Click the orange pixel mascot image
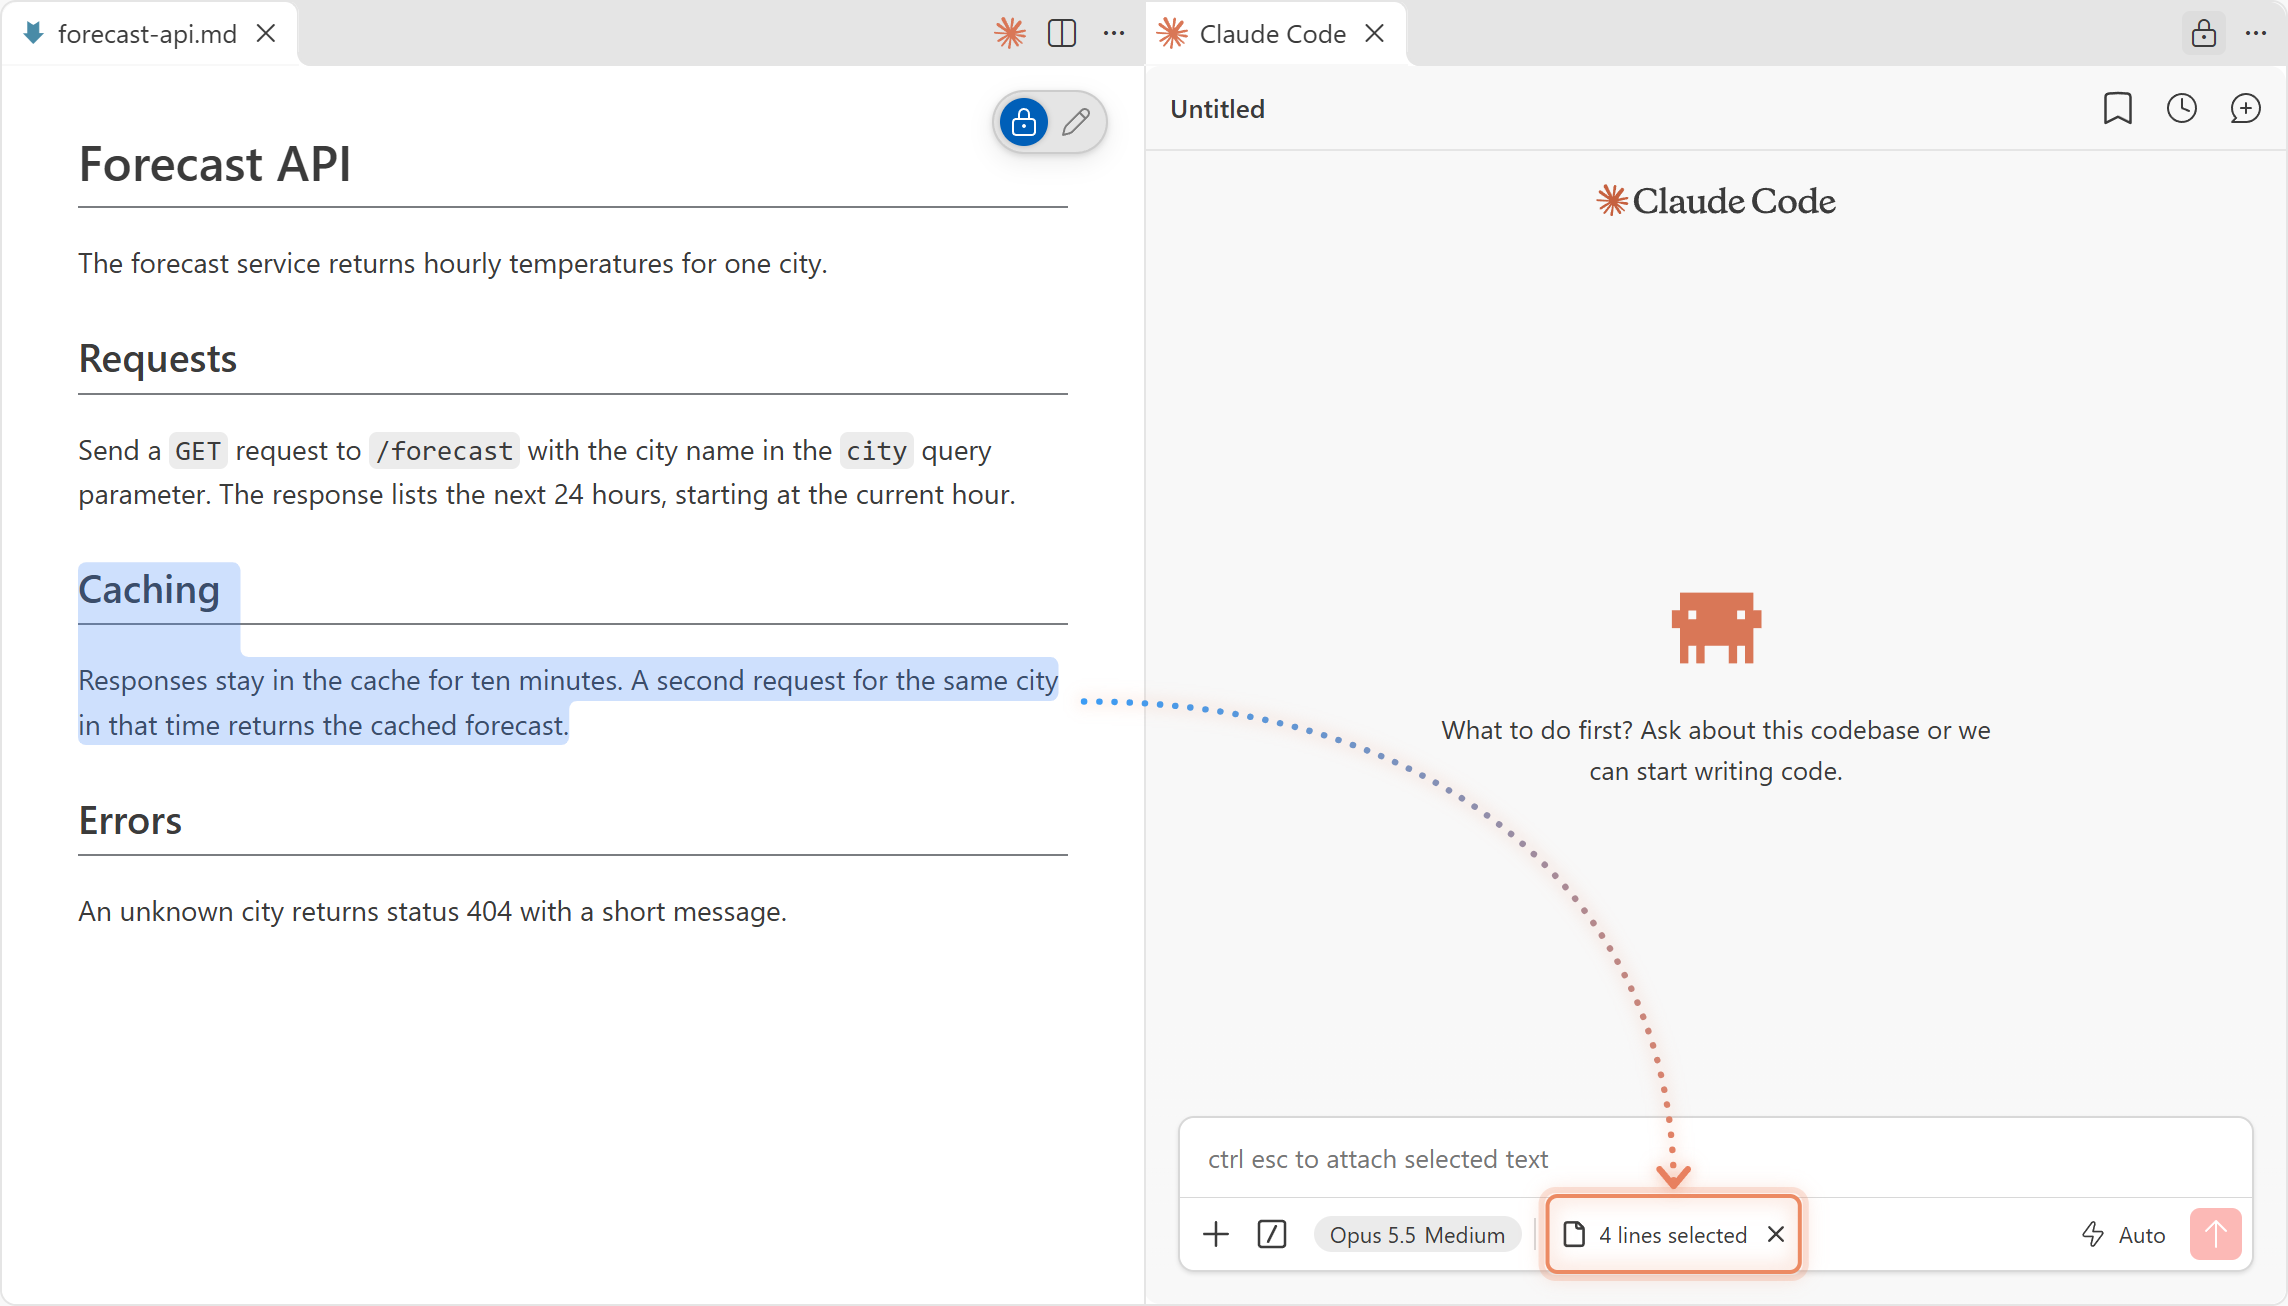Screen dimensions: 2288x1306 (1716, 628)
